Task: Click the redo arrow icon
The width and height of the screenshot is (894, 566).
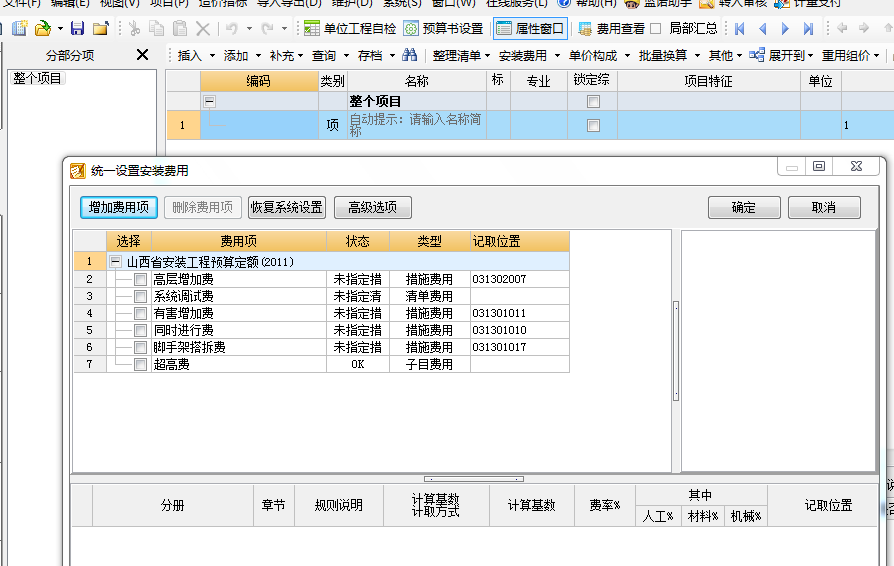Action: [267, 28]
